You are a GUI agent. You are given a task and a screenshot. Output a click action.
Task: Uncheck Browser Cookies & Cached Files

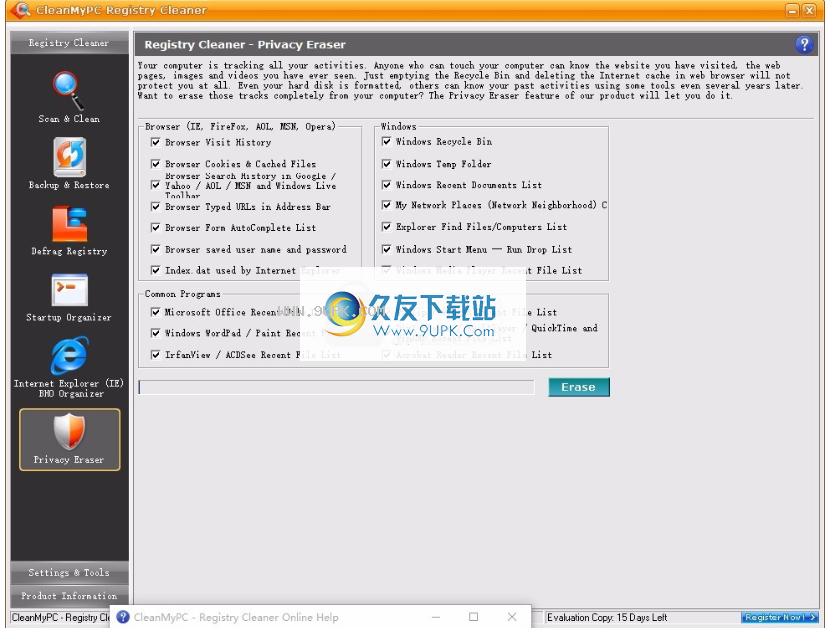pyautogui.click(x=156, y=164)
